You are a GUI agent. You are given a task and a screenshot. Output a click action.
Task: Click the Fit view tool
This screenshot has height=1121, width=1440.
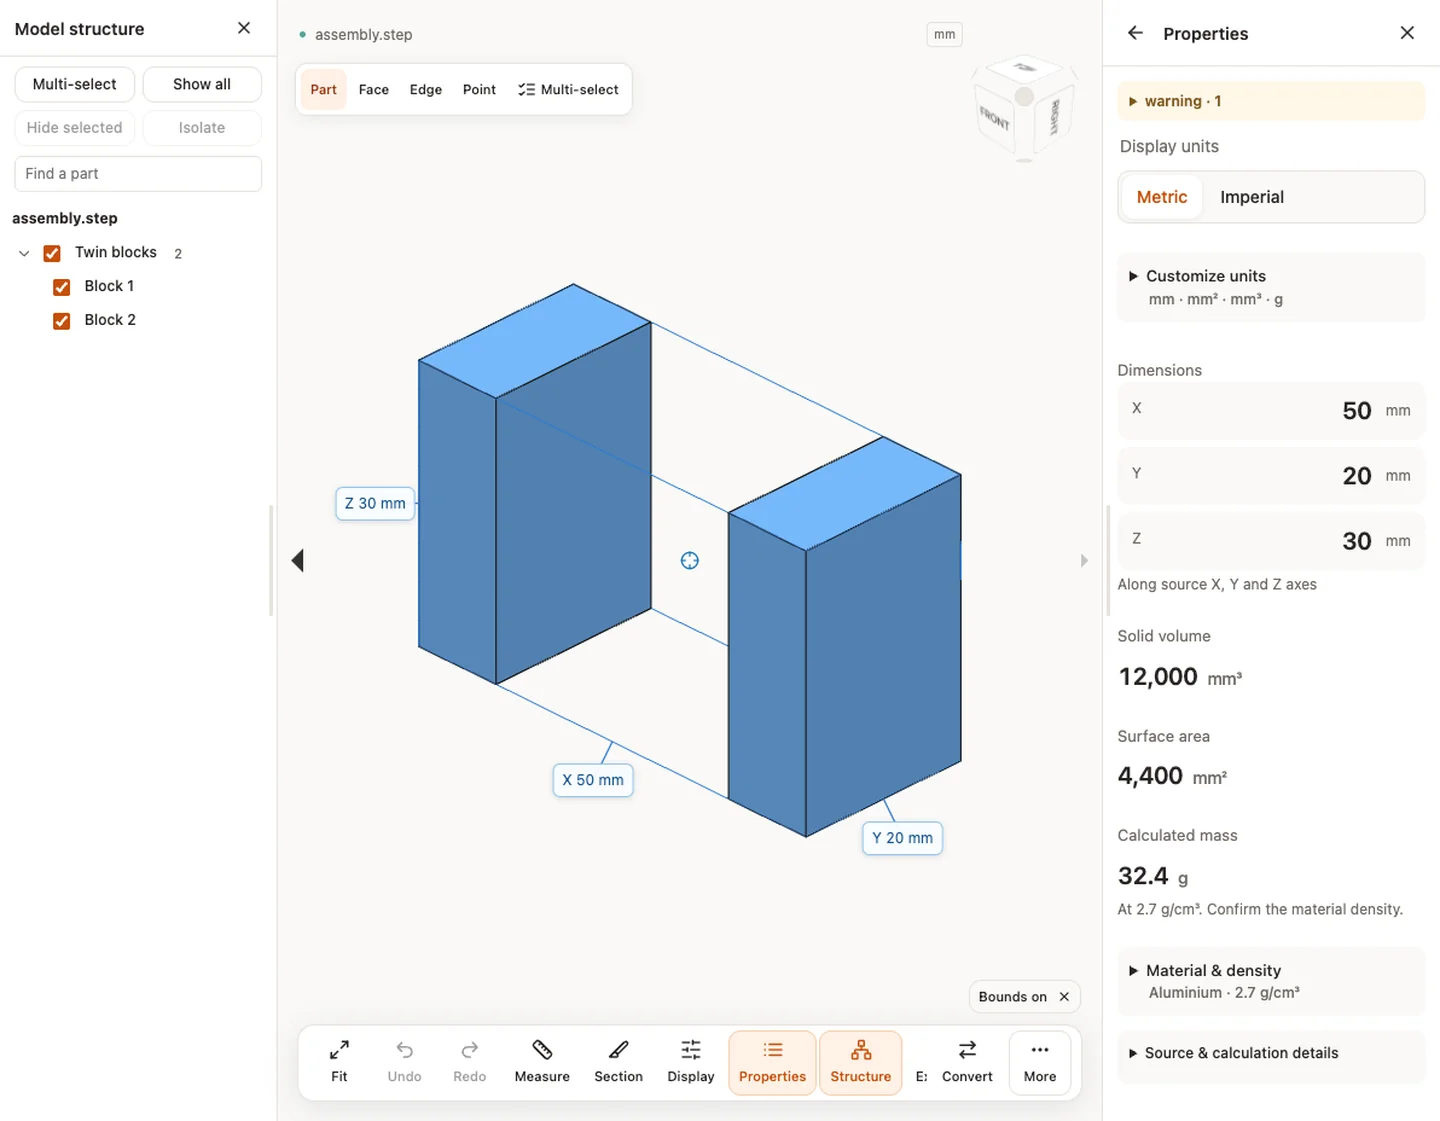click(339, 1062)
